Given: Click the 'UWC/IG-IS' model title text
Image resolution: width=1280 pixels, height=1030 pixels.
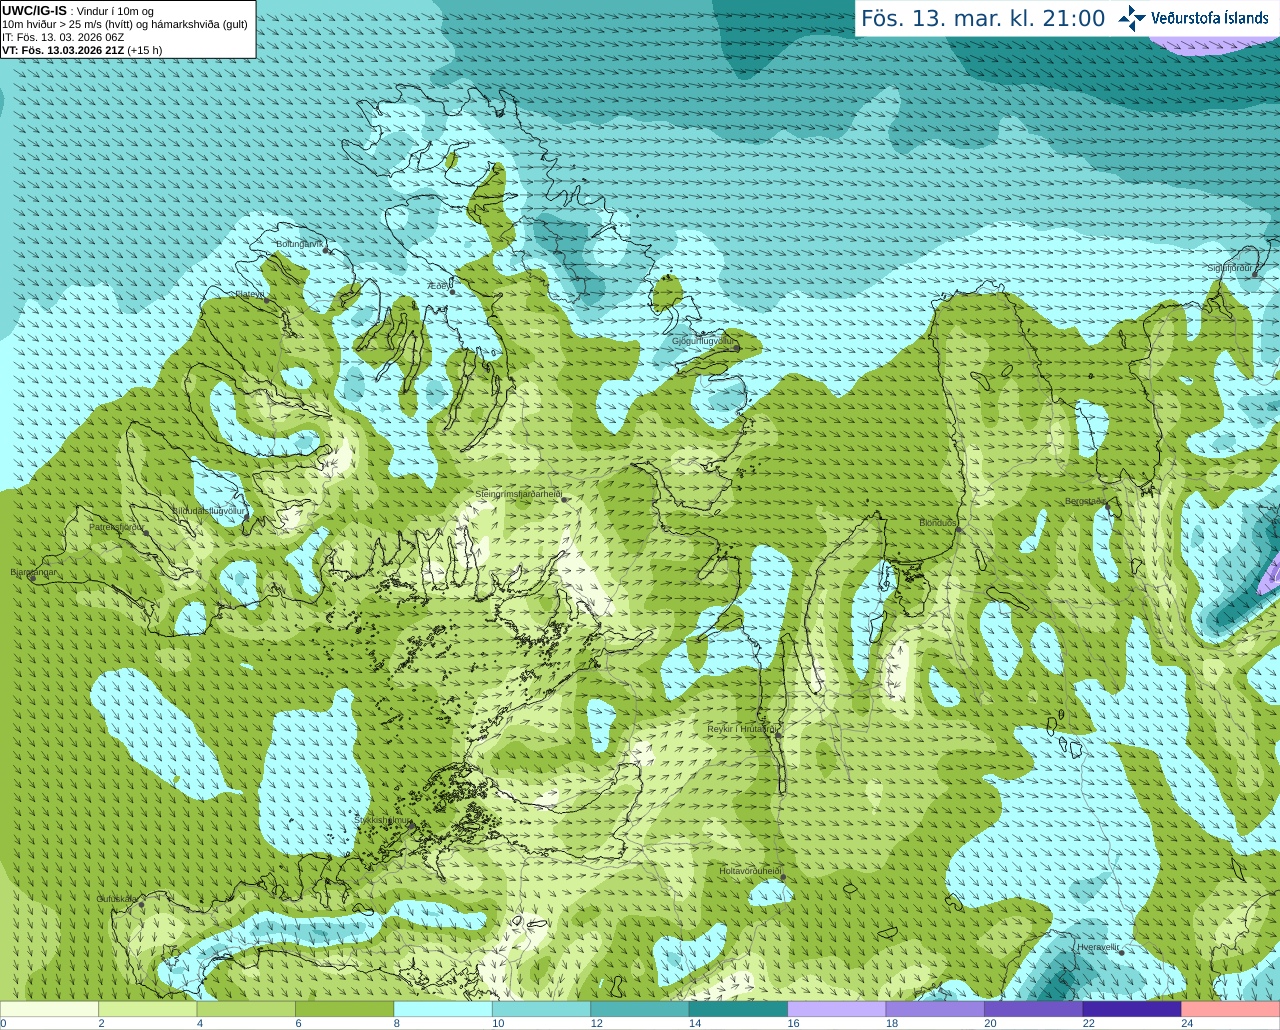Looking at the screenshot, I should point(34,10).
